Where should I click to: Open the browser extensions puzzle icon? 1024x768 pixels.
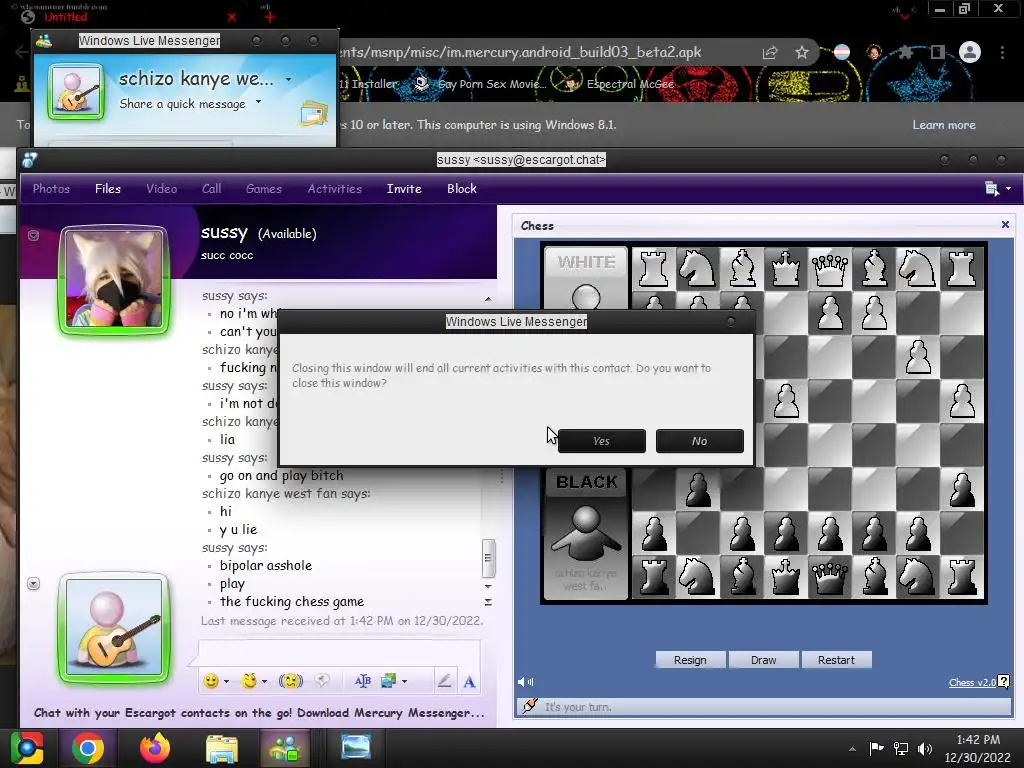(x=905, y=52)
